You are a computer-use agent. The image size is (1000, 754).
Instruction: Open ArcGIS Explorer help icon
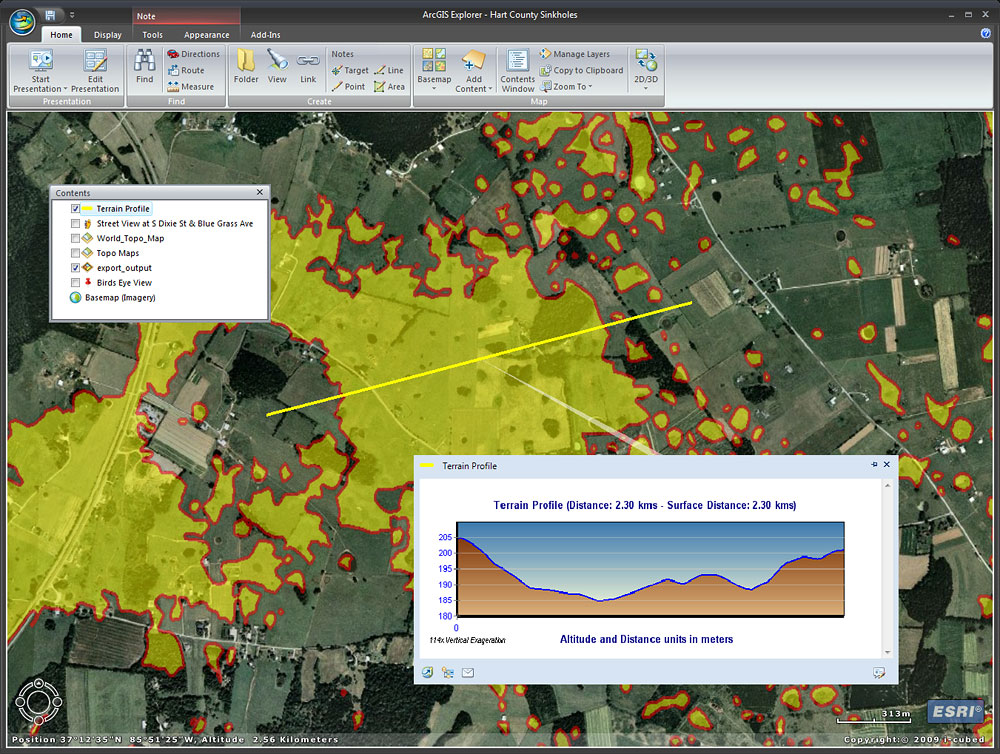(985, 33)
